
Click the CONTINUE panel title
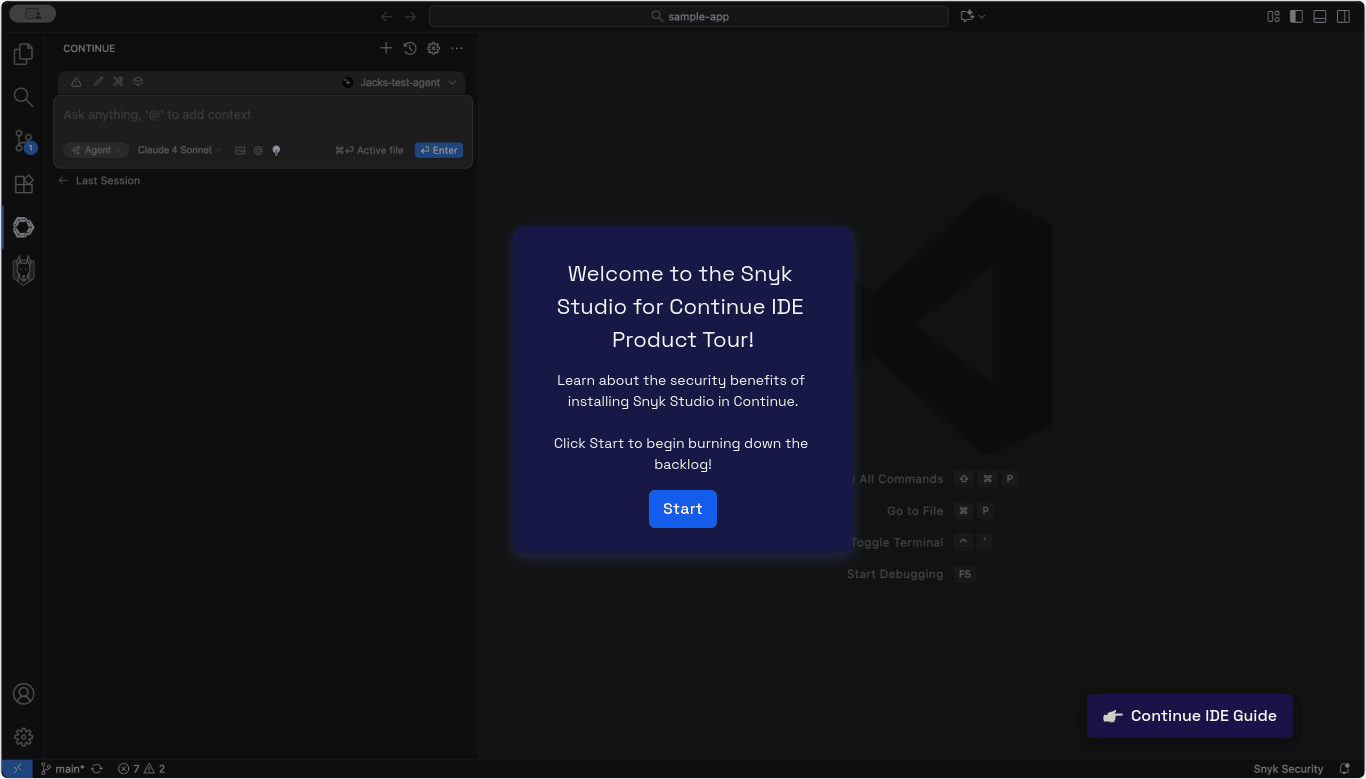[x=89, y=48]
